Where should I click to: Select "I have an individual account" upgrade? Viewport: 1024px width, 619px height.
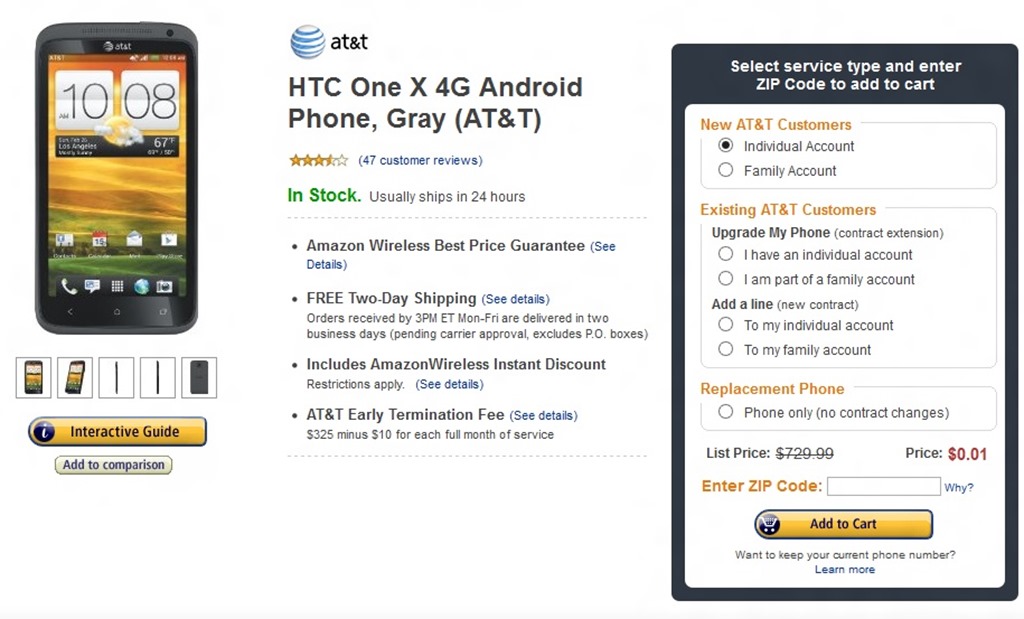(x=726, y=255)
